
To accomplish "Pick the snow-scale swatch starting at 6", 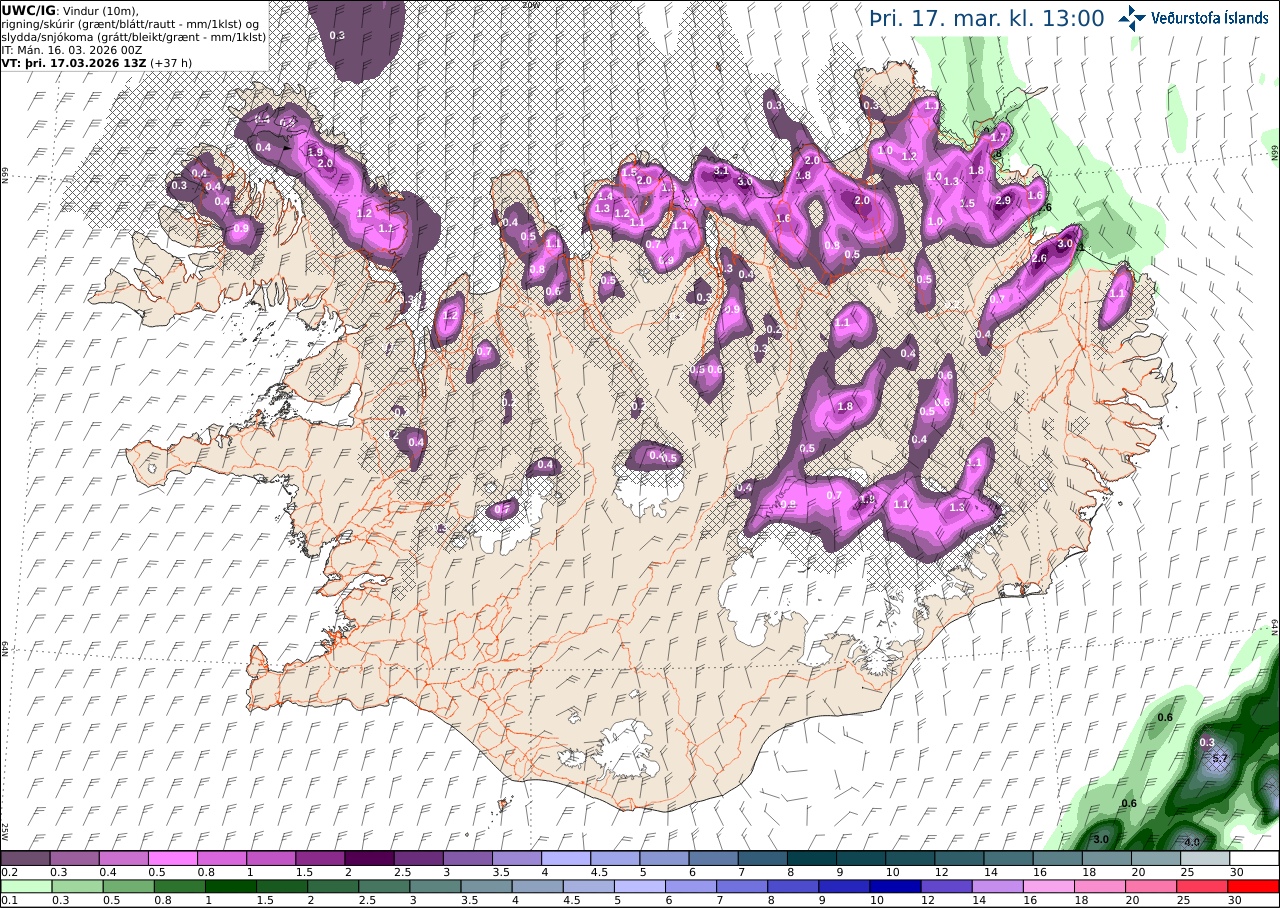I will pyautogui.click(x=714, y=858).
